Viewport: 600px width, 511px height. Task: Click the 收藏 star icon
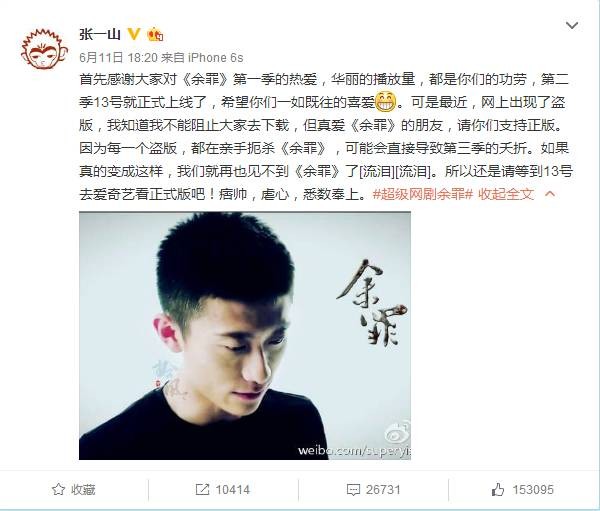tap(59, 489)
